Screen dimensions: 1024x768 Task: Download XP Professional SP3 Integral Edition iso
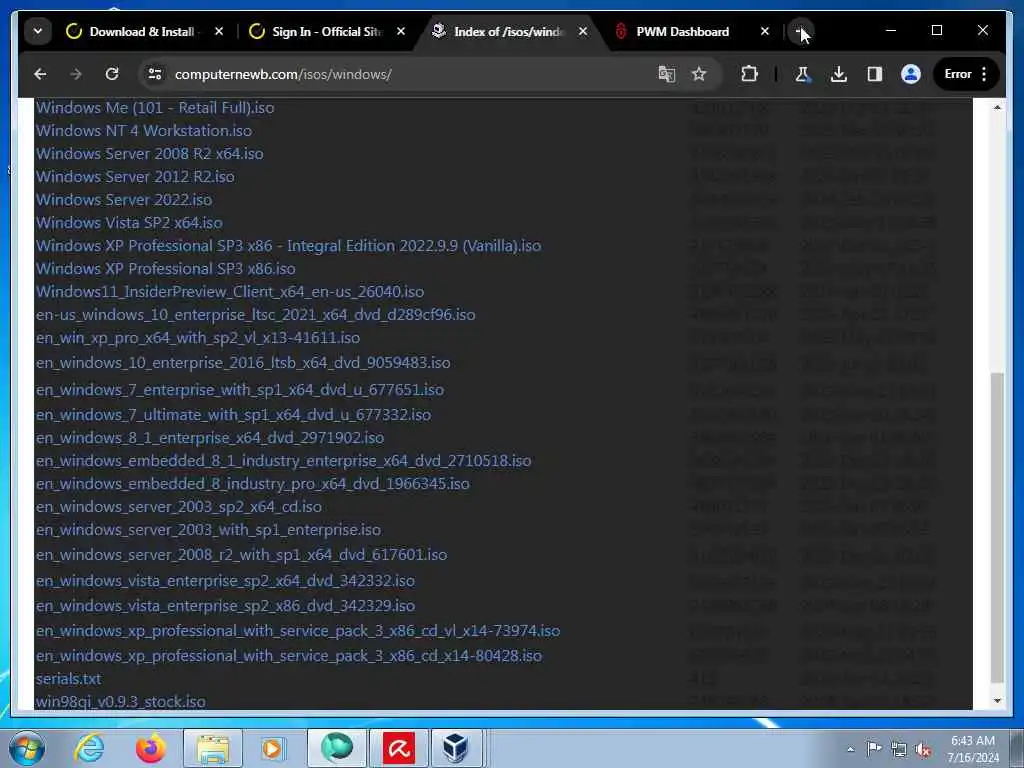point(289,246)
